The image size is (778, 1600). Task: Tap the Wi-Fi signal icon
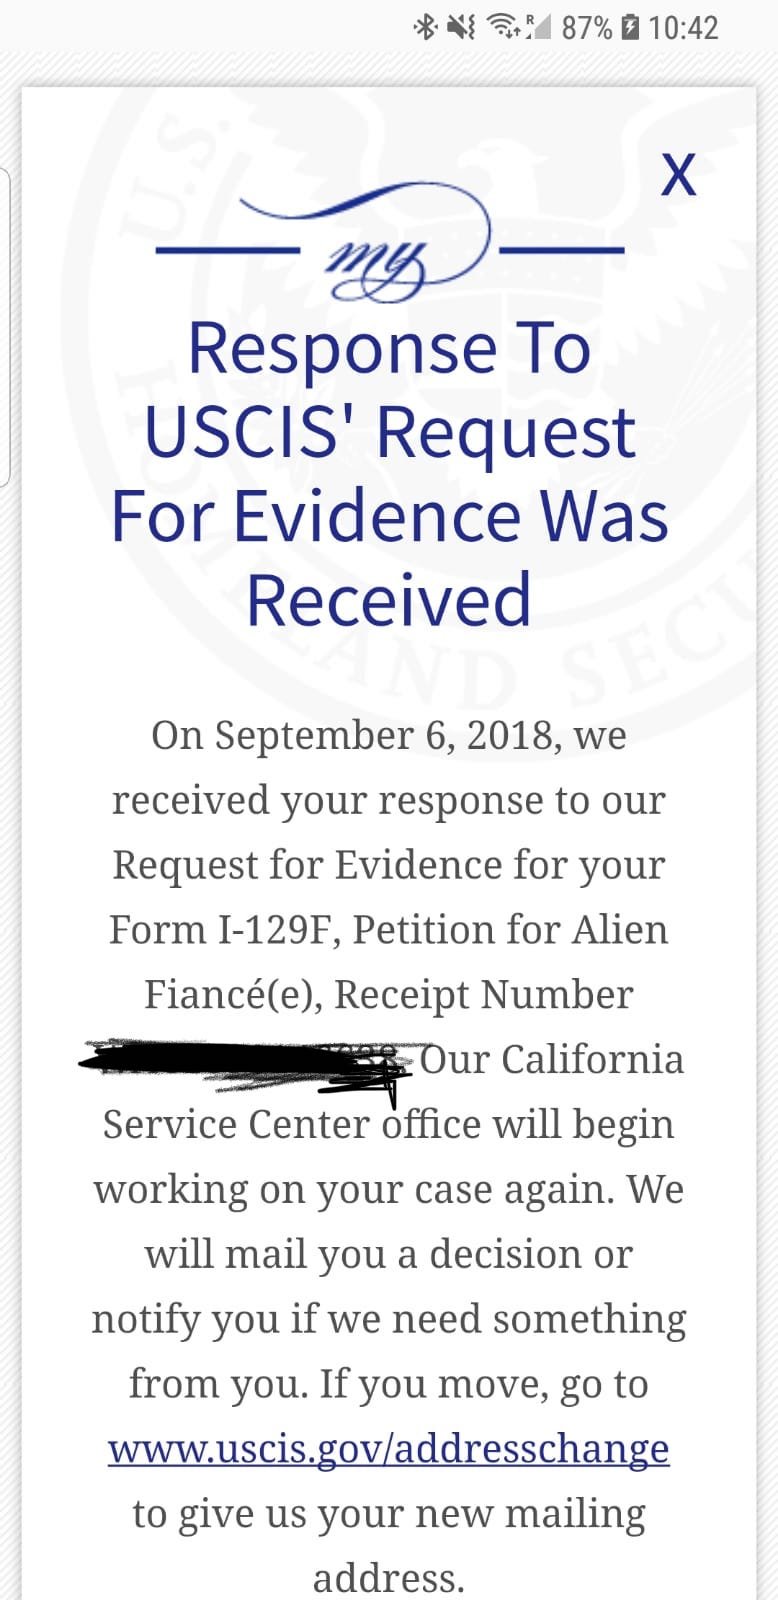point(500,27)
